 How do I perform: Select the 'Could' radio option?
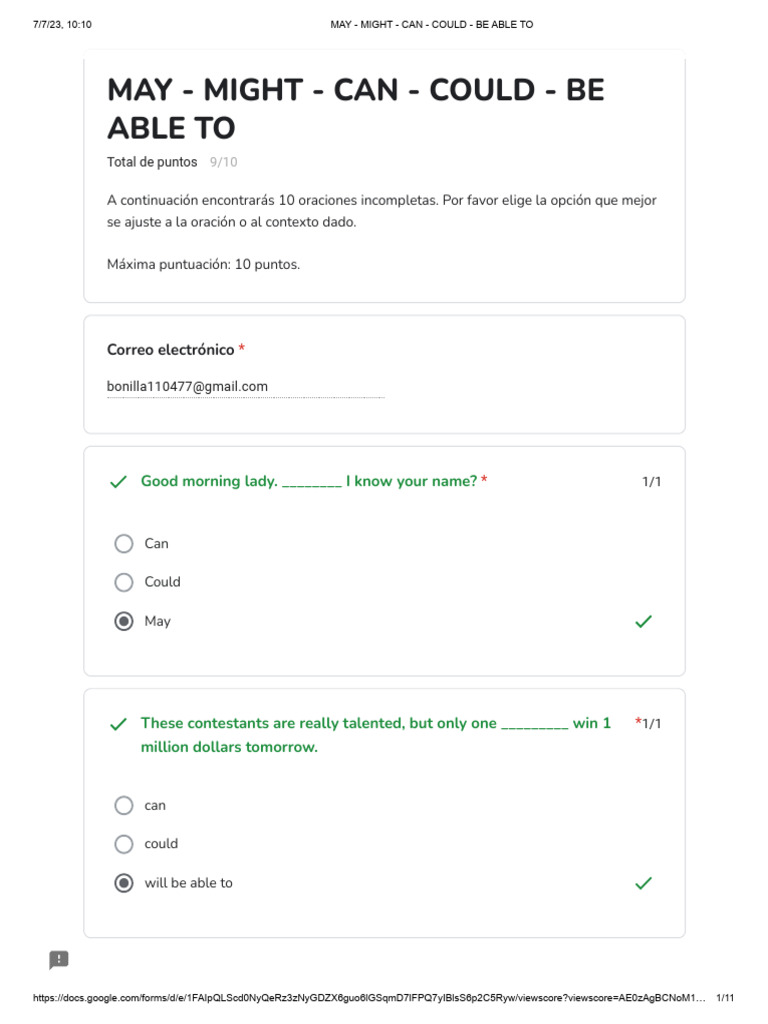point(123,582)
